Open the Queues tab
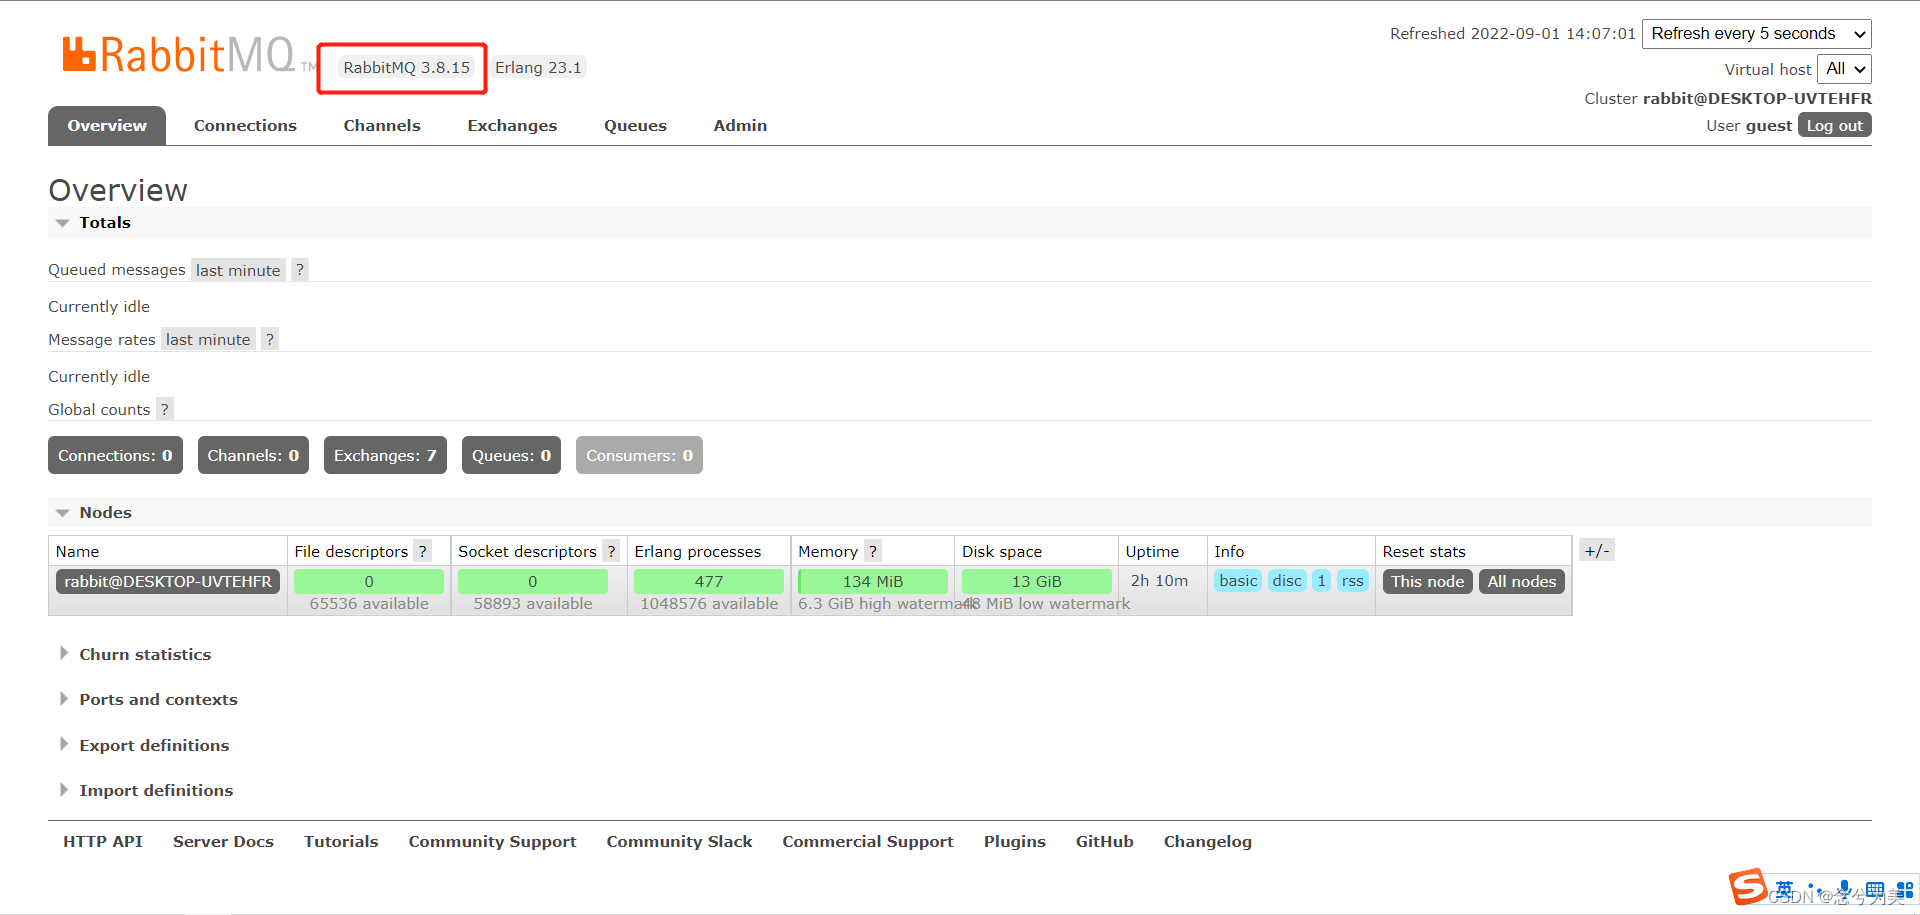 click(635, 126)
